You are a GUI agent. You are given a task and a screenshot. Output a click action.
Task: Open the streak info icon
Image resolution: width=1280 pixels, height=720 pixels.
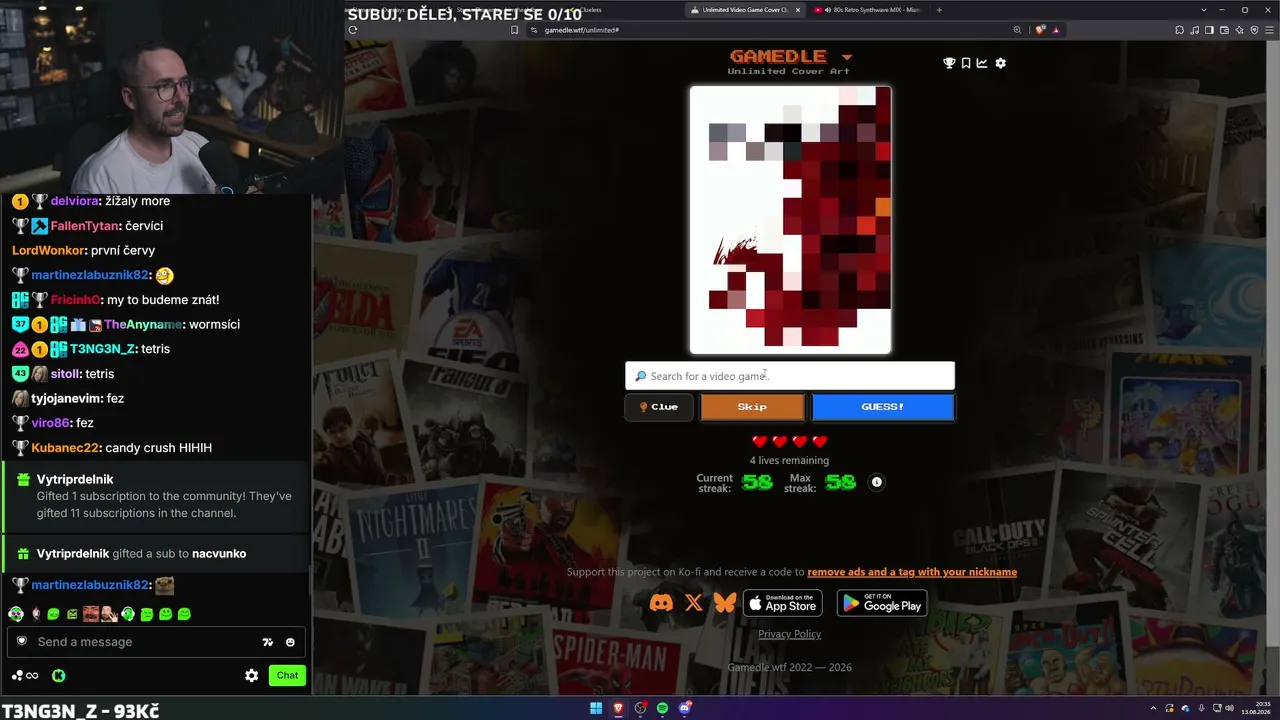(x=877, y=482)
